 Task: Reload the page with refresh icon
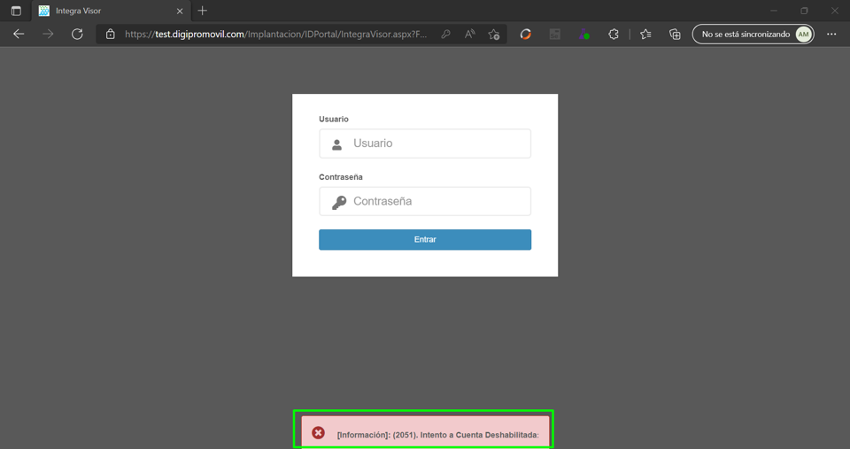coord(77,34)
